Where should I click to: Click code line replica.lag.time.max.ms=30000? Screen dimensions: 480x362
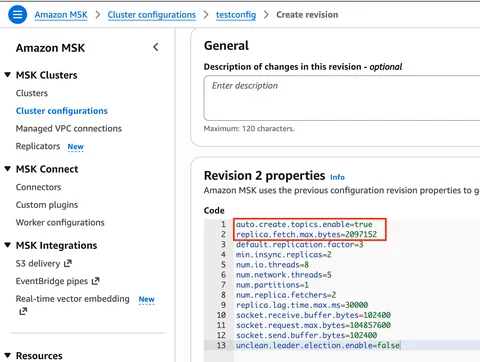[302, 305]
